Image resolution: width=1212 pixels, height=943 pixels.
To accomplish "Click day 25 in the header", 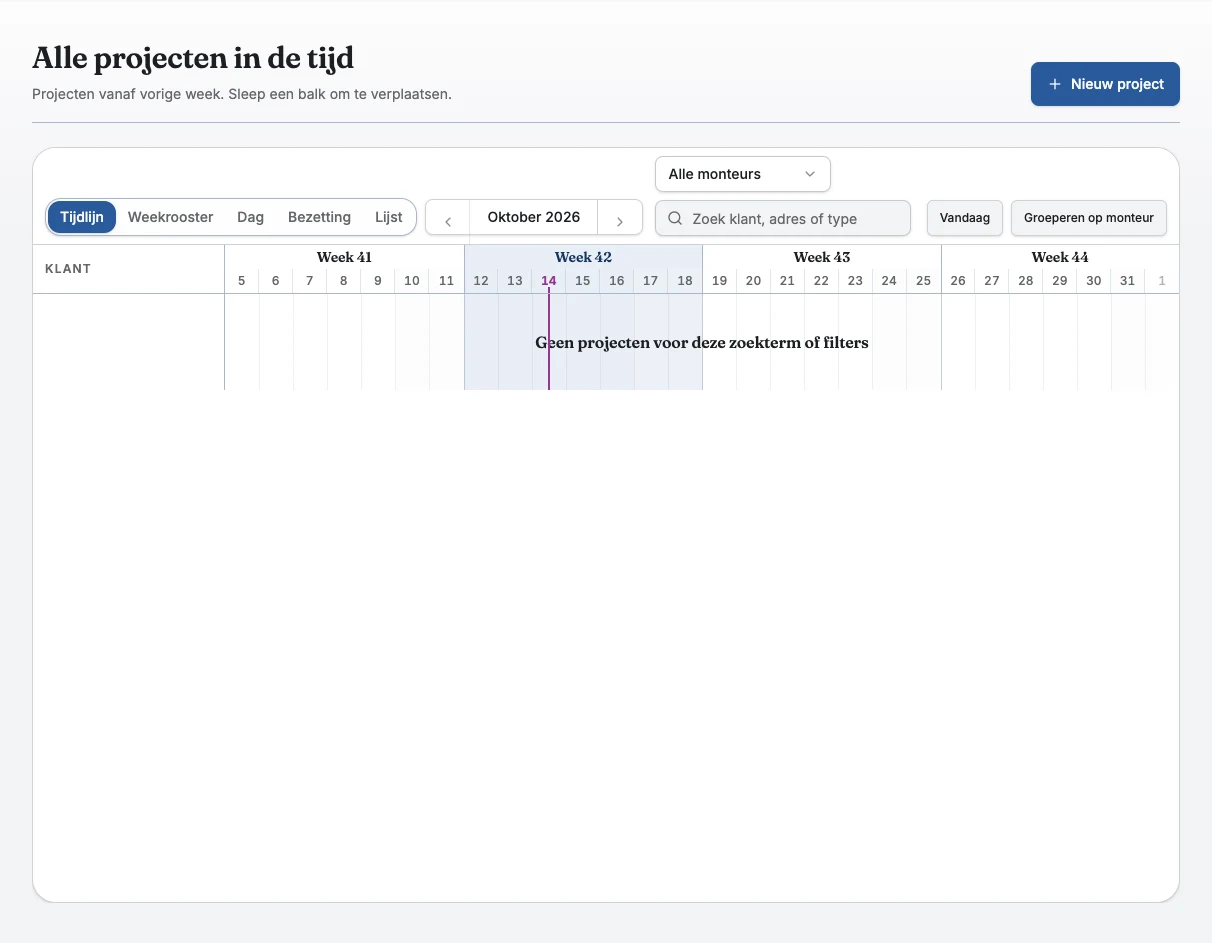I will pyautogui.click(x=924, y=281).
